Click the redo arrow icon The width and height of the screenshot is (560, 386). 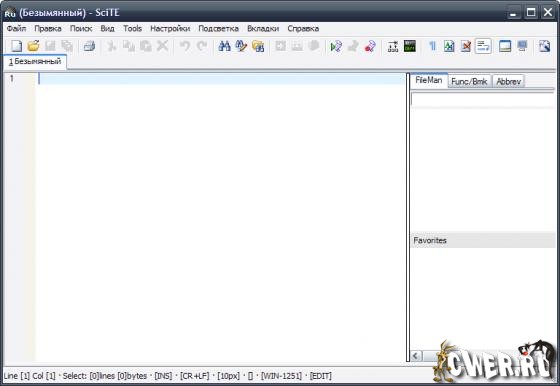point(202,46)
